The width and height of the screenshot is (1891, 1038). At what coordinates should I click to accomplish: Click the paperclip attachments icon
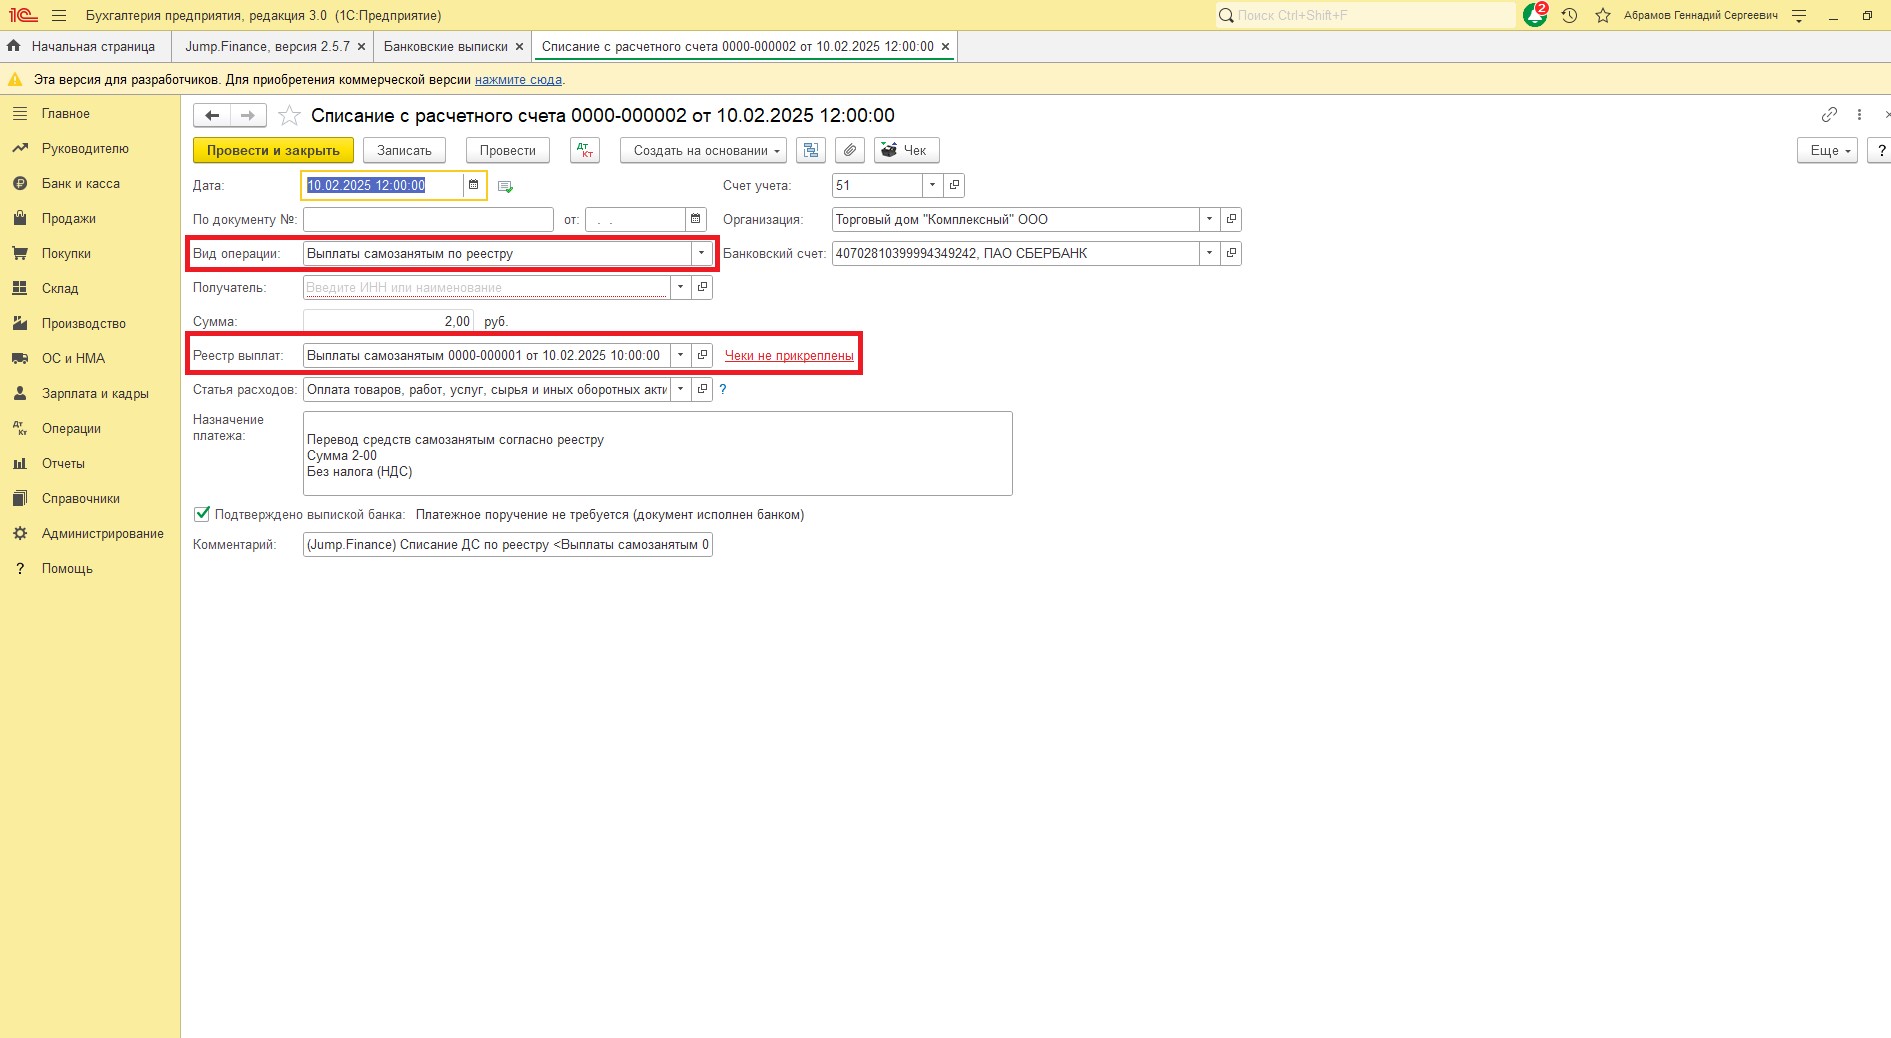coord(849,150)
